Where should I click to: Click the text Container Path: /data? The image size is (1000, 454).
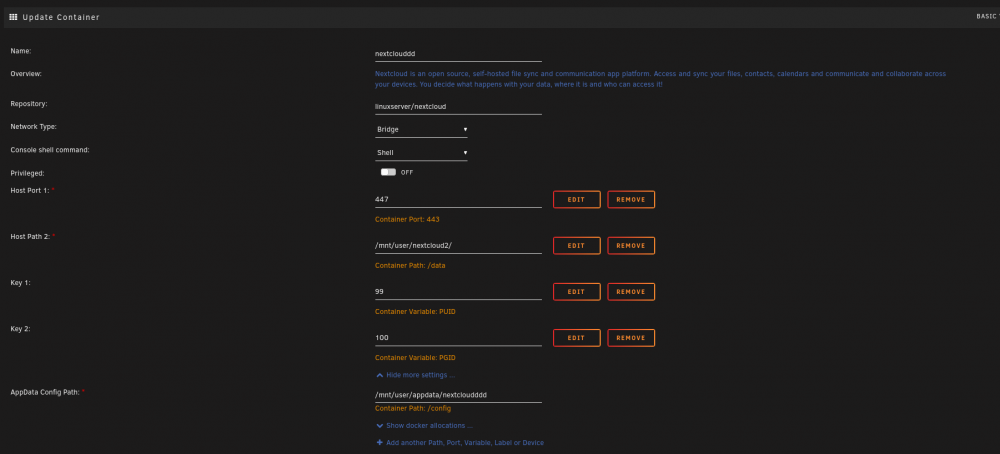(x=410, y=265)
